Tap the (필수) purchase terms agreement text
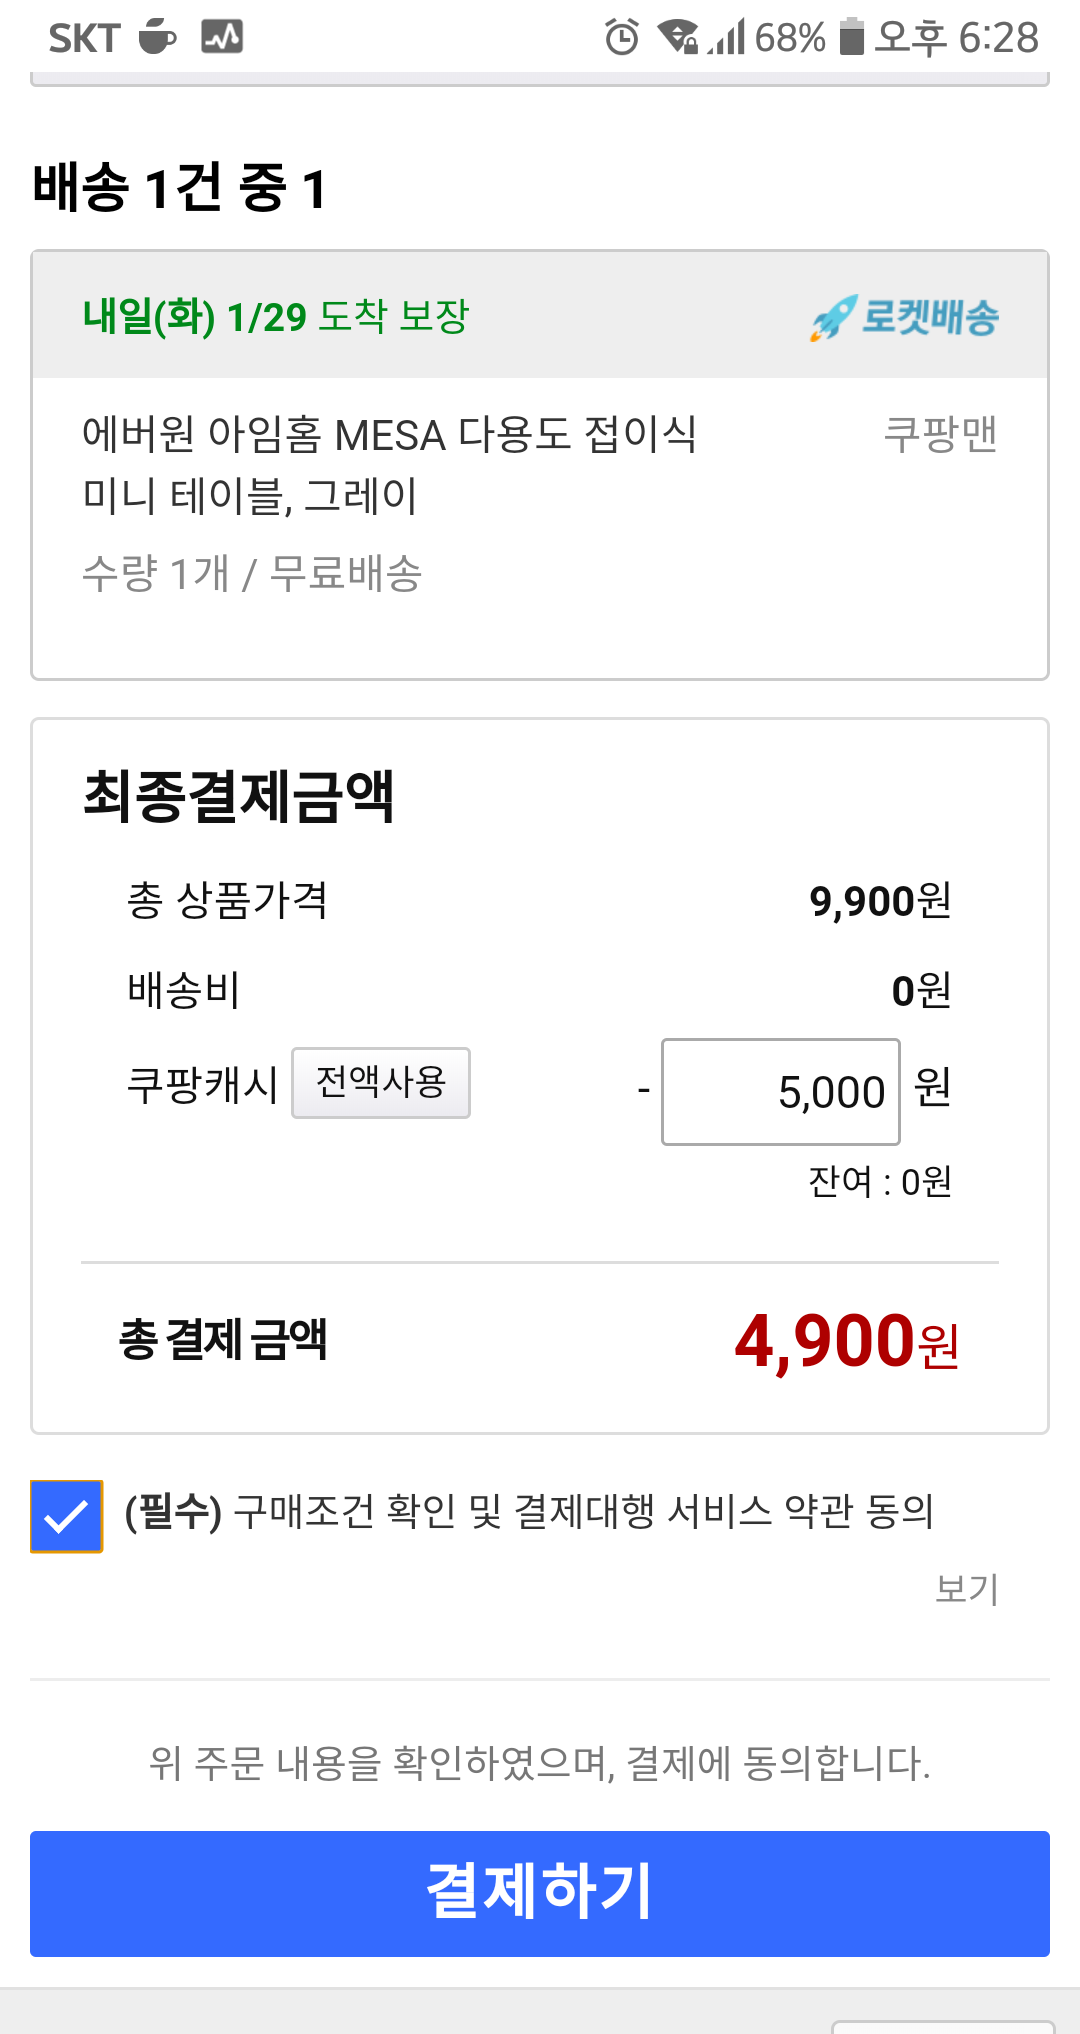The width and height of the screenshot is (1080, 2034). pyautogui.click(x=529, y=1511)
